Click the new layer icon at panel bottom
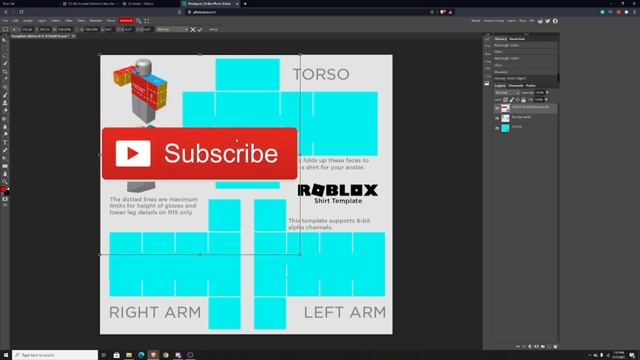640x360 pixels. coord(549,346)
